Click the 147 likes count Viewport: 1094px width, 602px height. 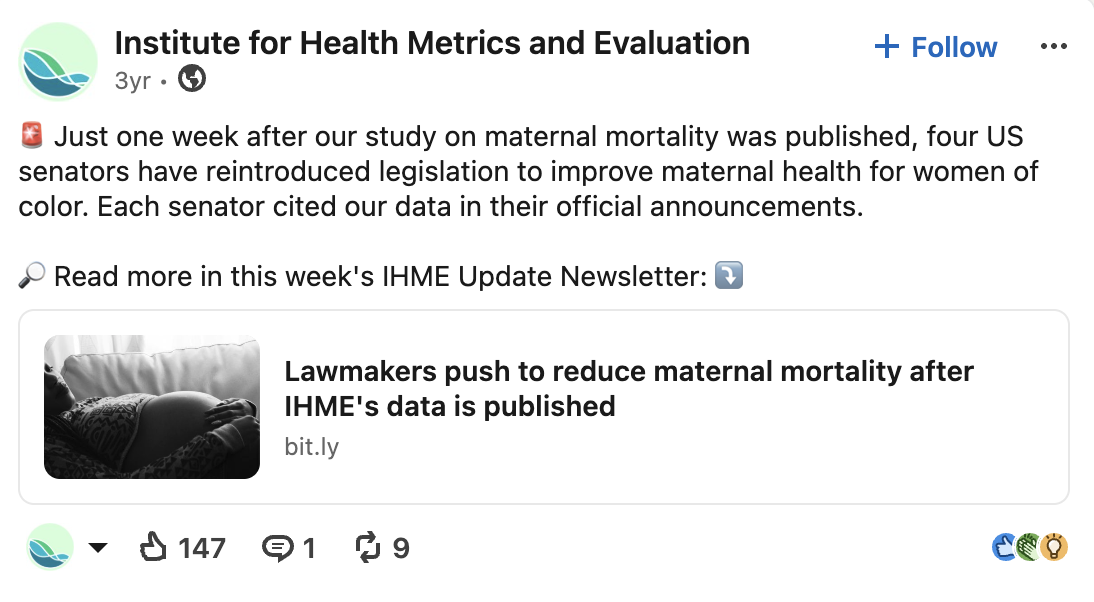click(x=202, y=548)
